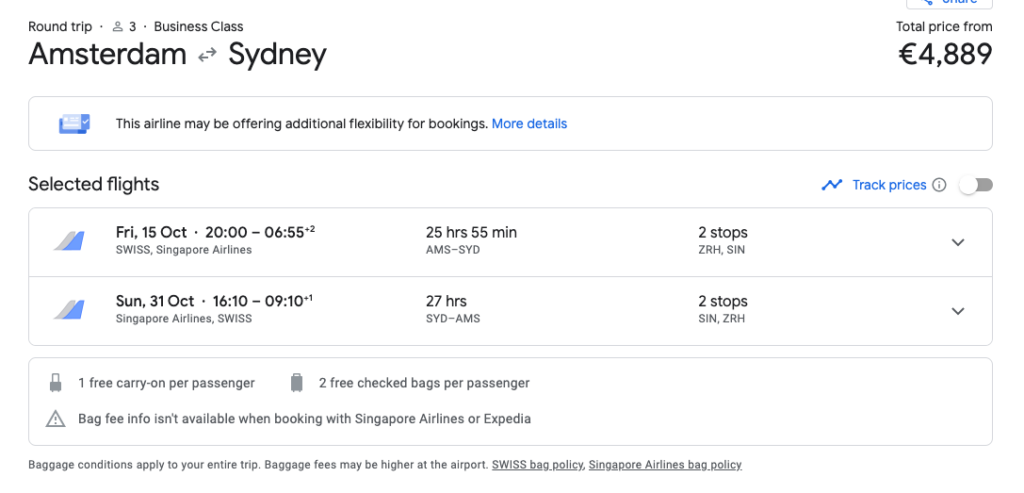Select the outbound flight row 20:00 – 06:55
Viewport: 1024px width, 493px height.
510,242
